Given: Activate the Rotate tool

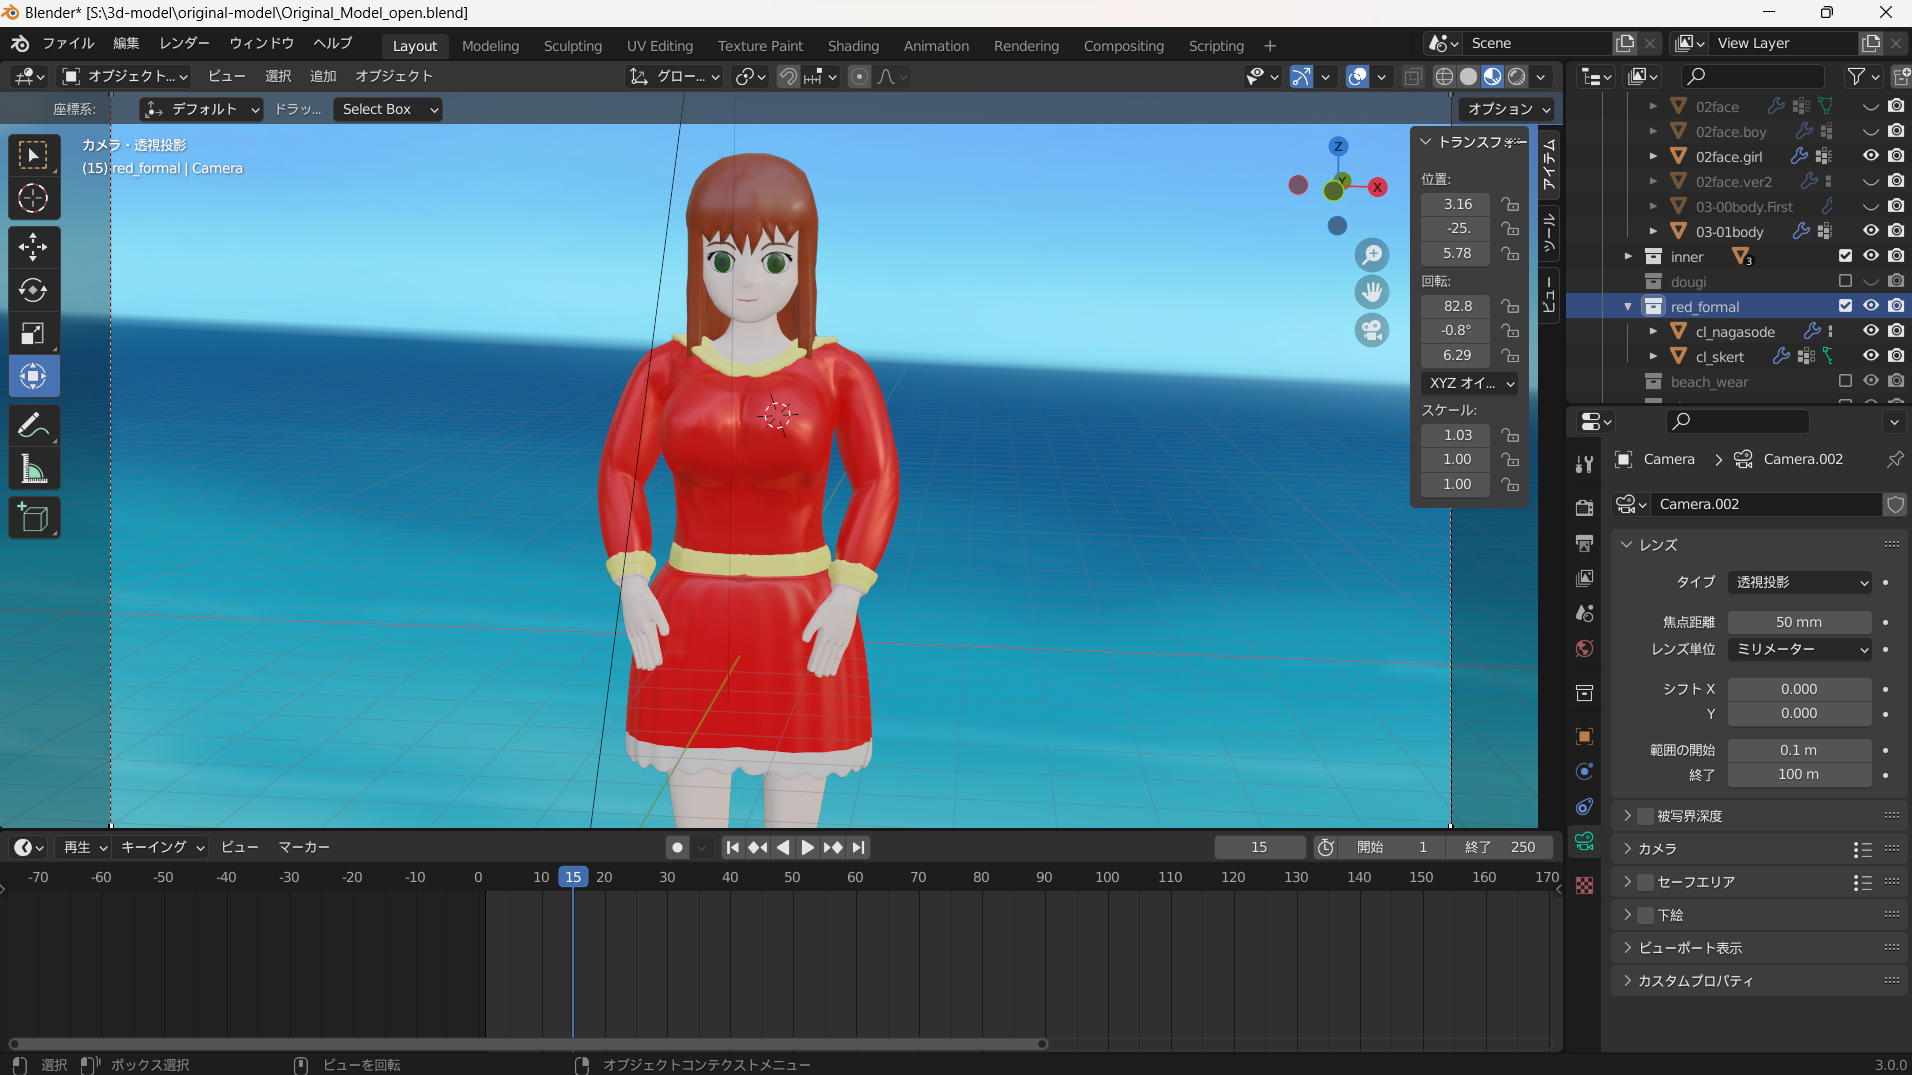Looking at the screenshot, I should [33, 290].
